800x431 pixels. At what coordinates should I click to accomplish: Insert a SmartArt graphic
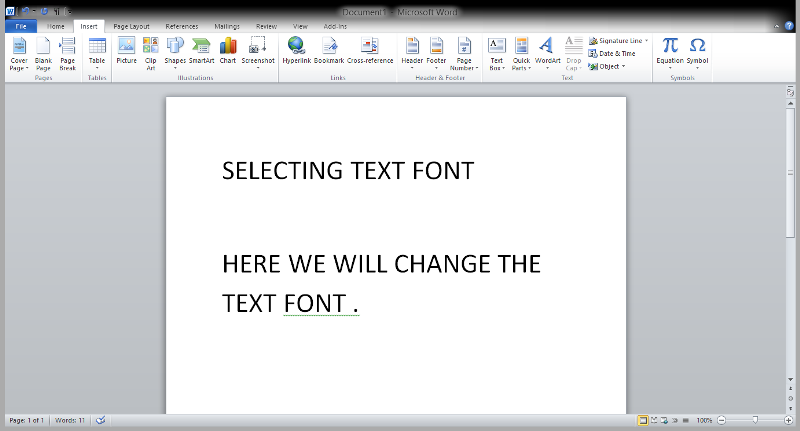click(202, 51)
